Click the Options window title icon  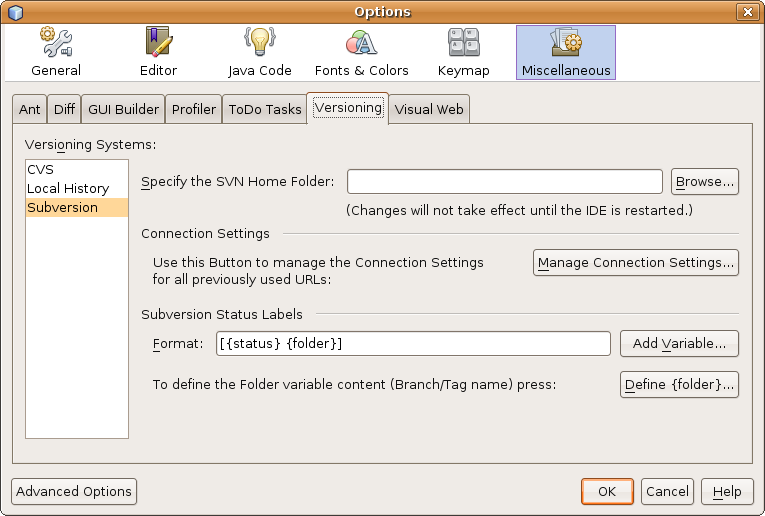15,12
